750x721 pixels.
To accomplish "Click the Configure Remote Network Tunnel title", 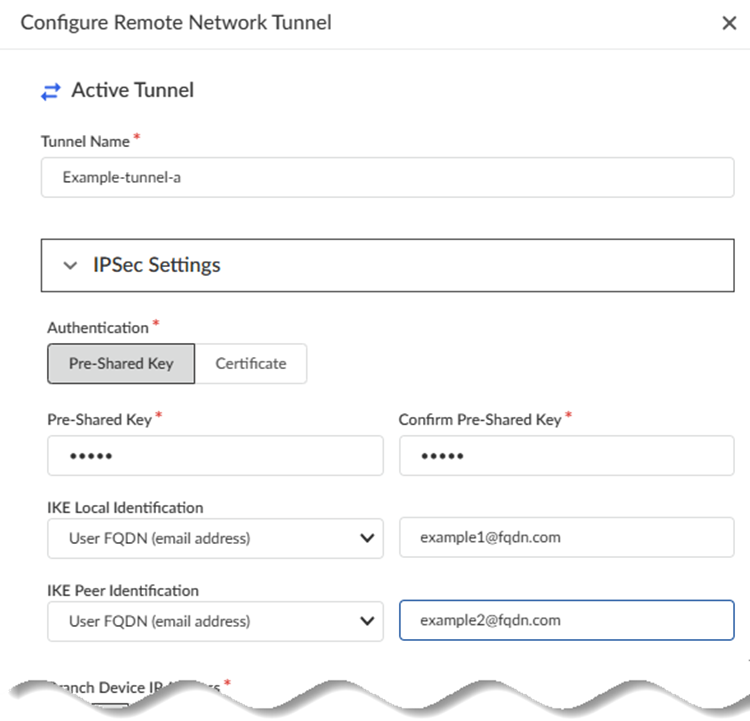I will 176,22.
